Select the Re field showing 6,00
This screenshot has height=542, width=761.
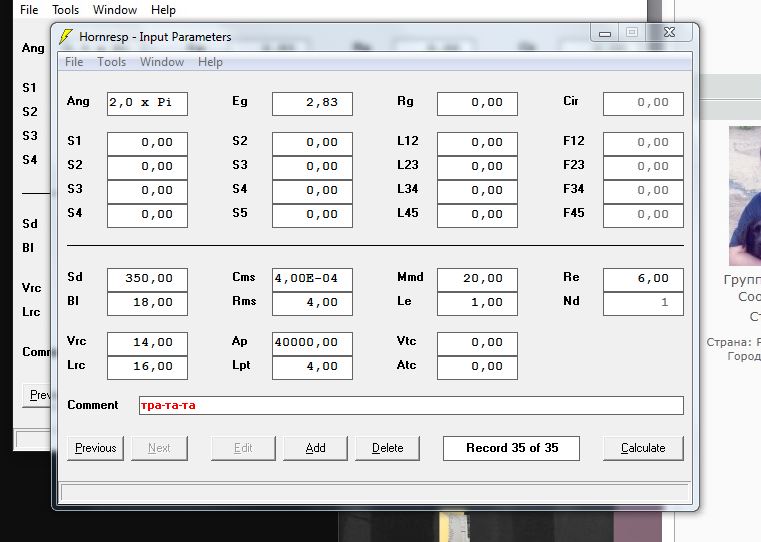tap(644, 279)
